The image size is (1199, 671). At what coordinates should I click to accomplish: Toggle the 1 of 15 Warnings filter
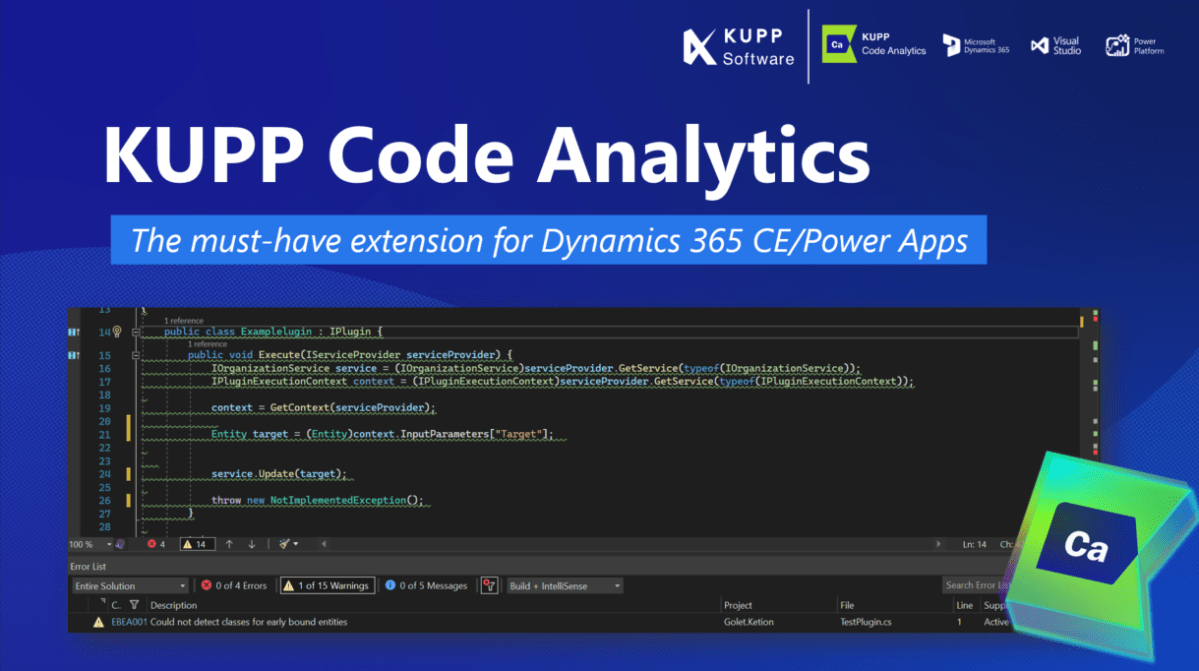327,586
